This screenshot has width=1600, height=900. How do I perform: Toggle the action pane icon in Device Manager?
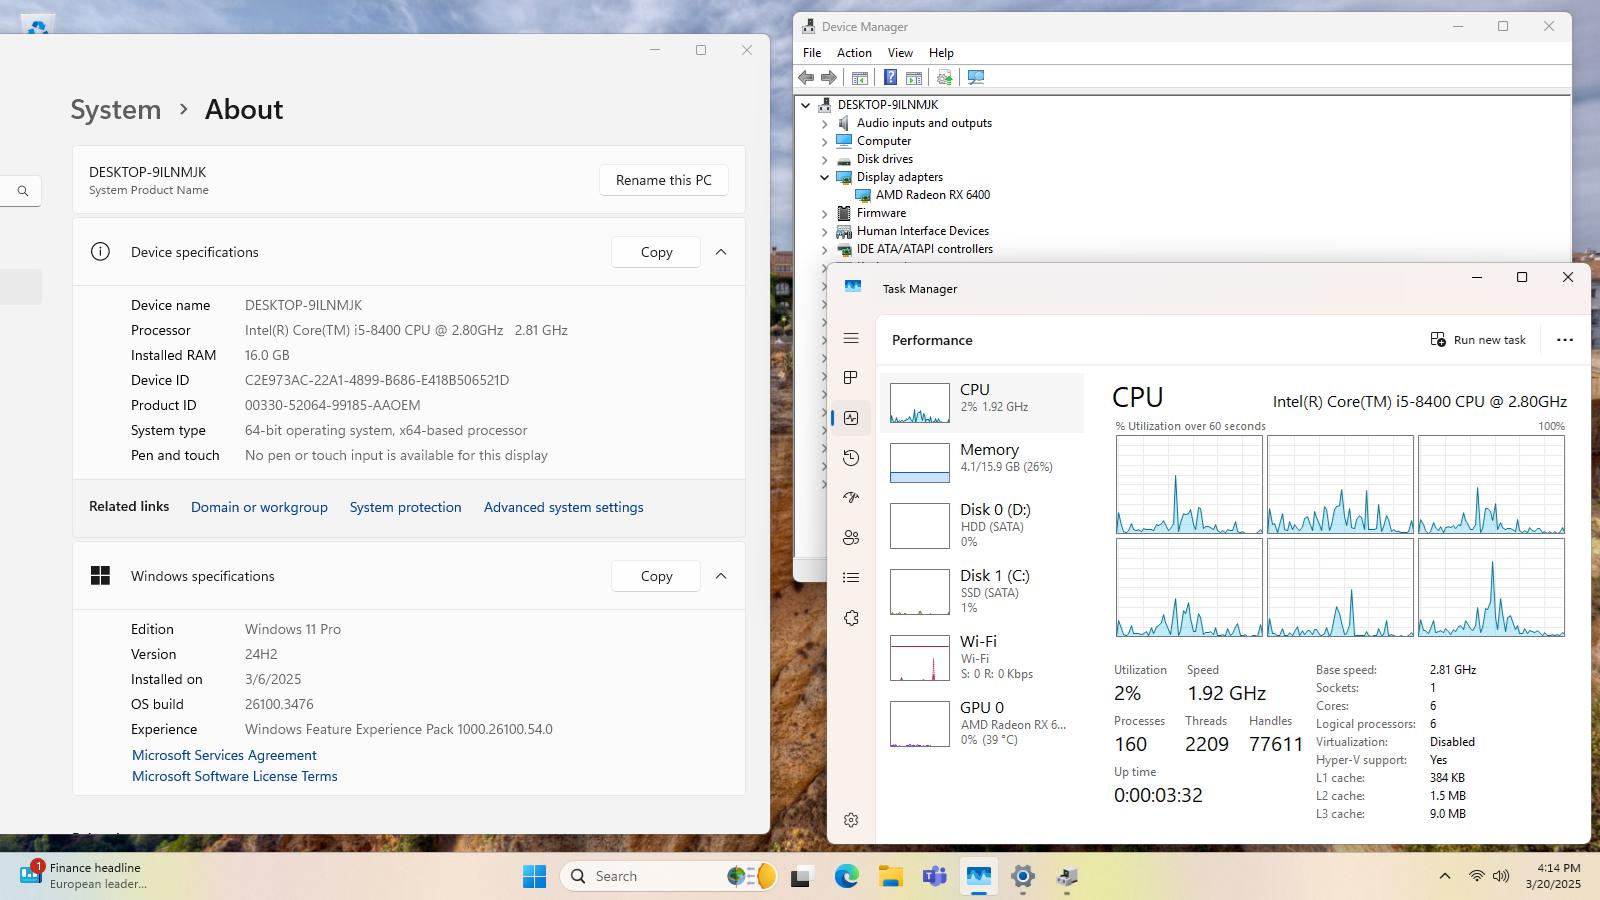tap(914, 78)
